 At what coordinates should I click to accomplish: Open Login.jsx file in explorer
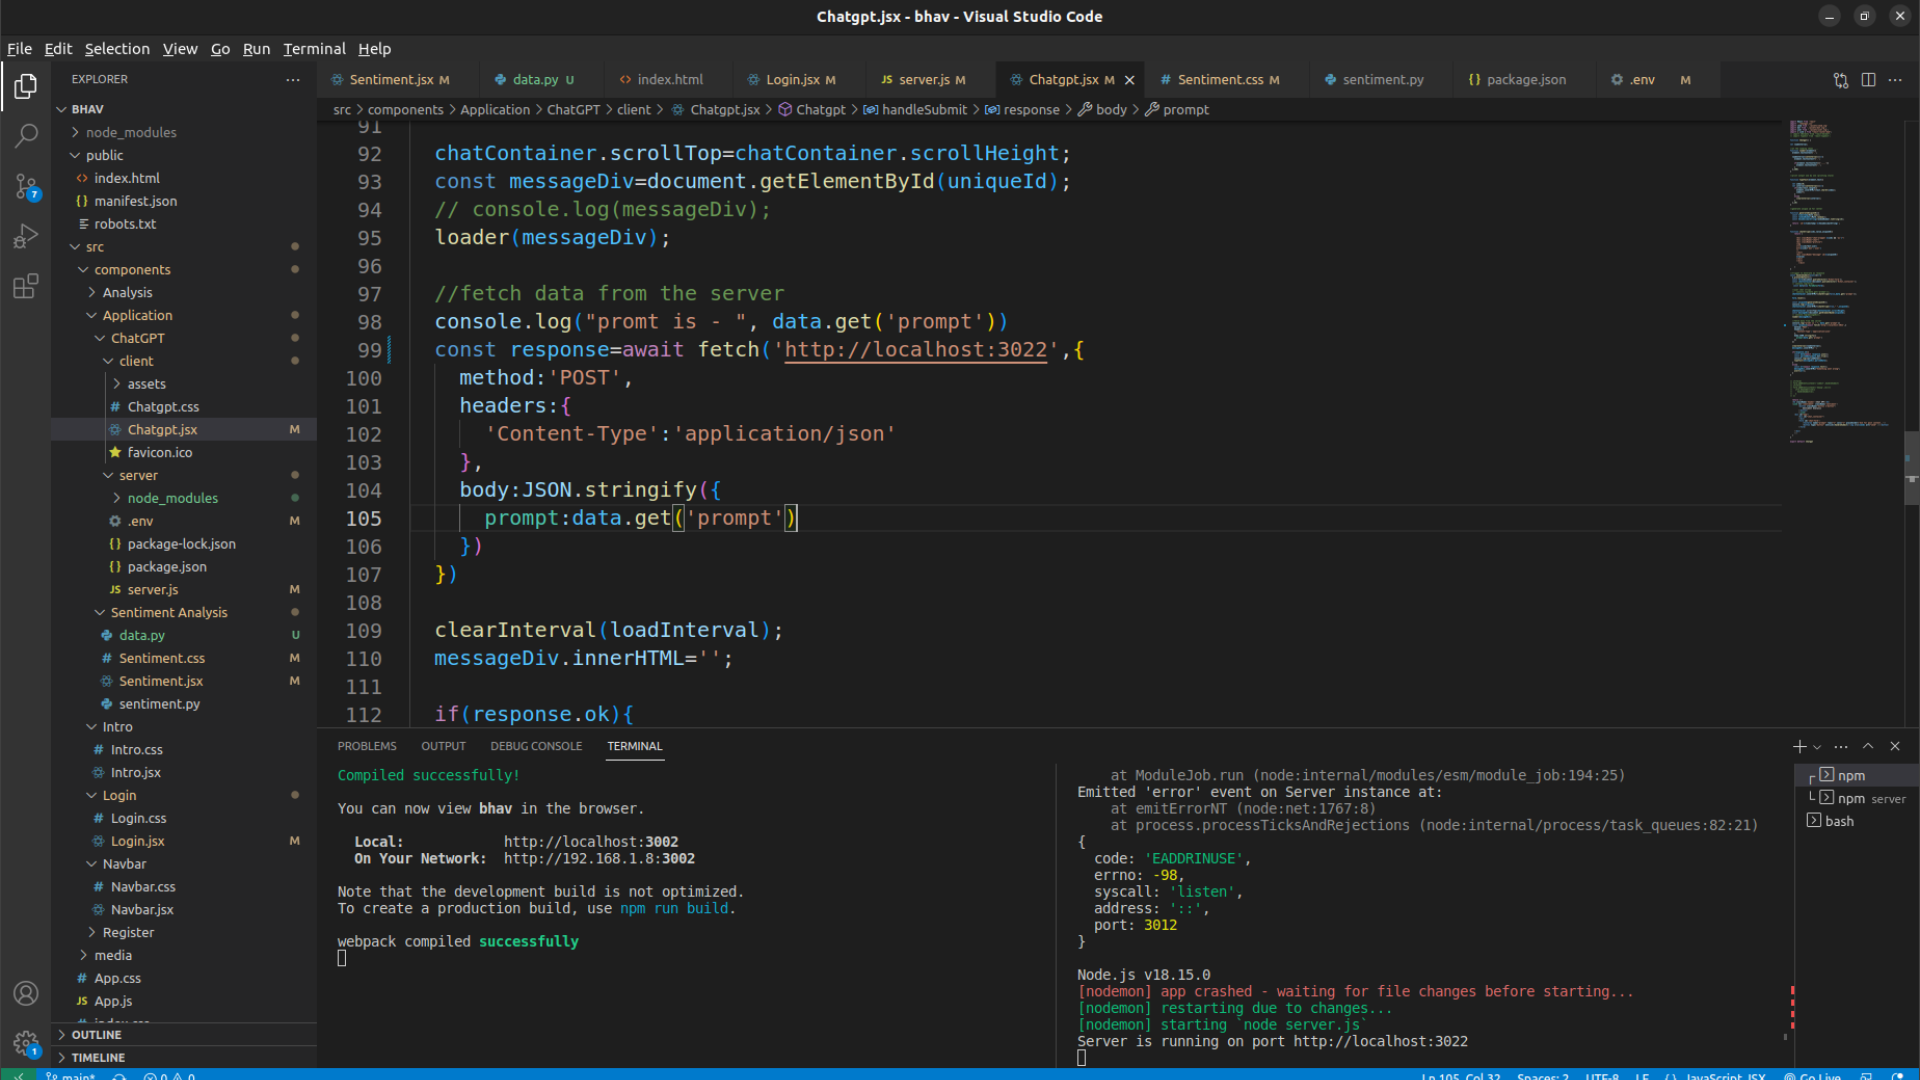(x=137, y=841)
